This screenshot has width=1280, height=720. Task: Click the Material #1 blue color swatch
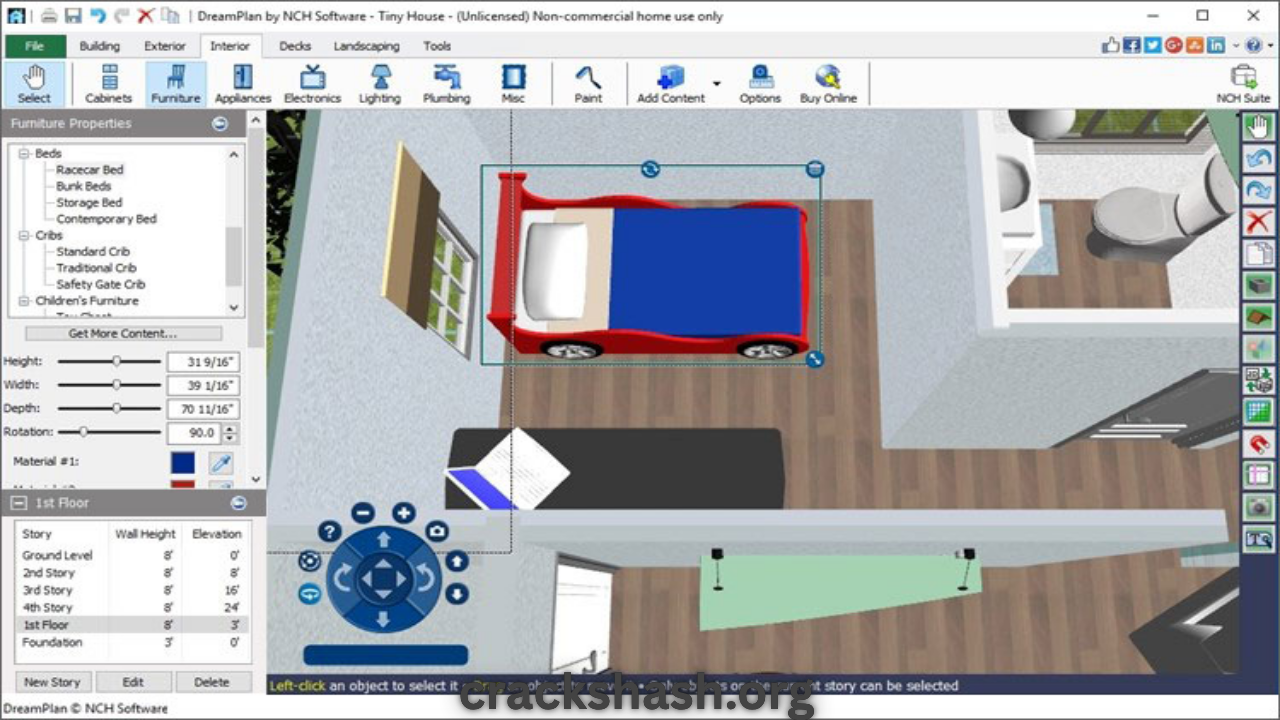(x=183, y=463)
